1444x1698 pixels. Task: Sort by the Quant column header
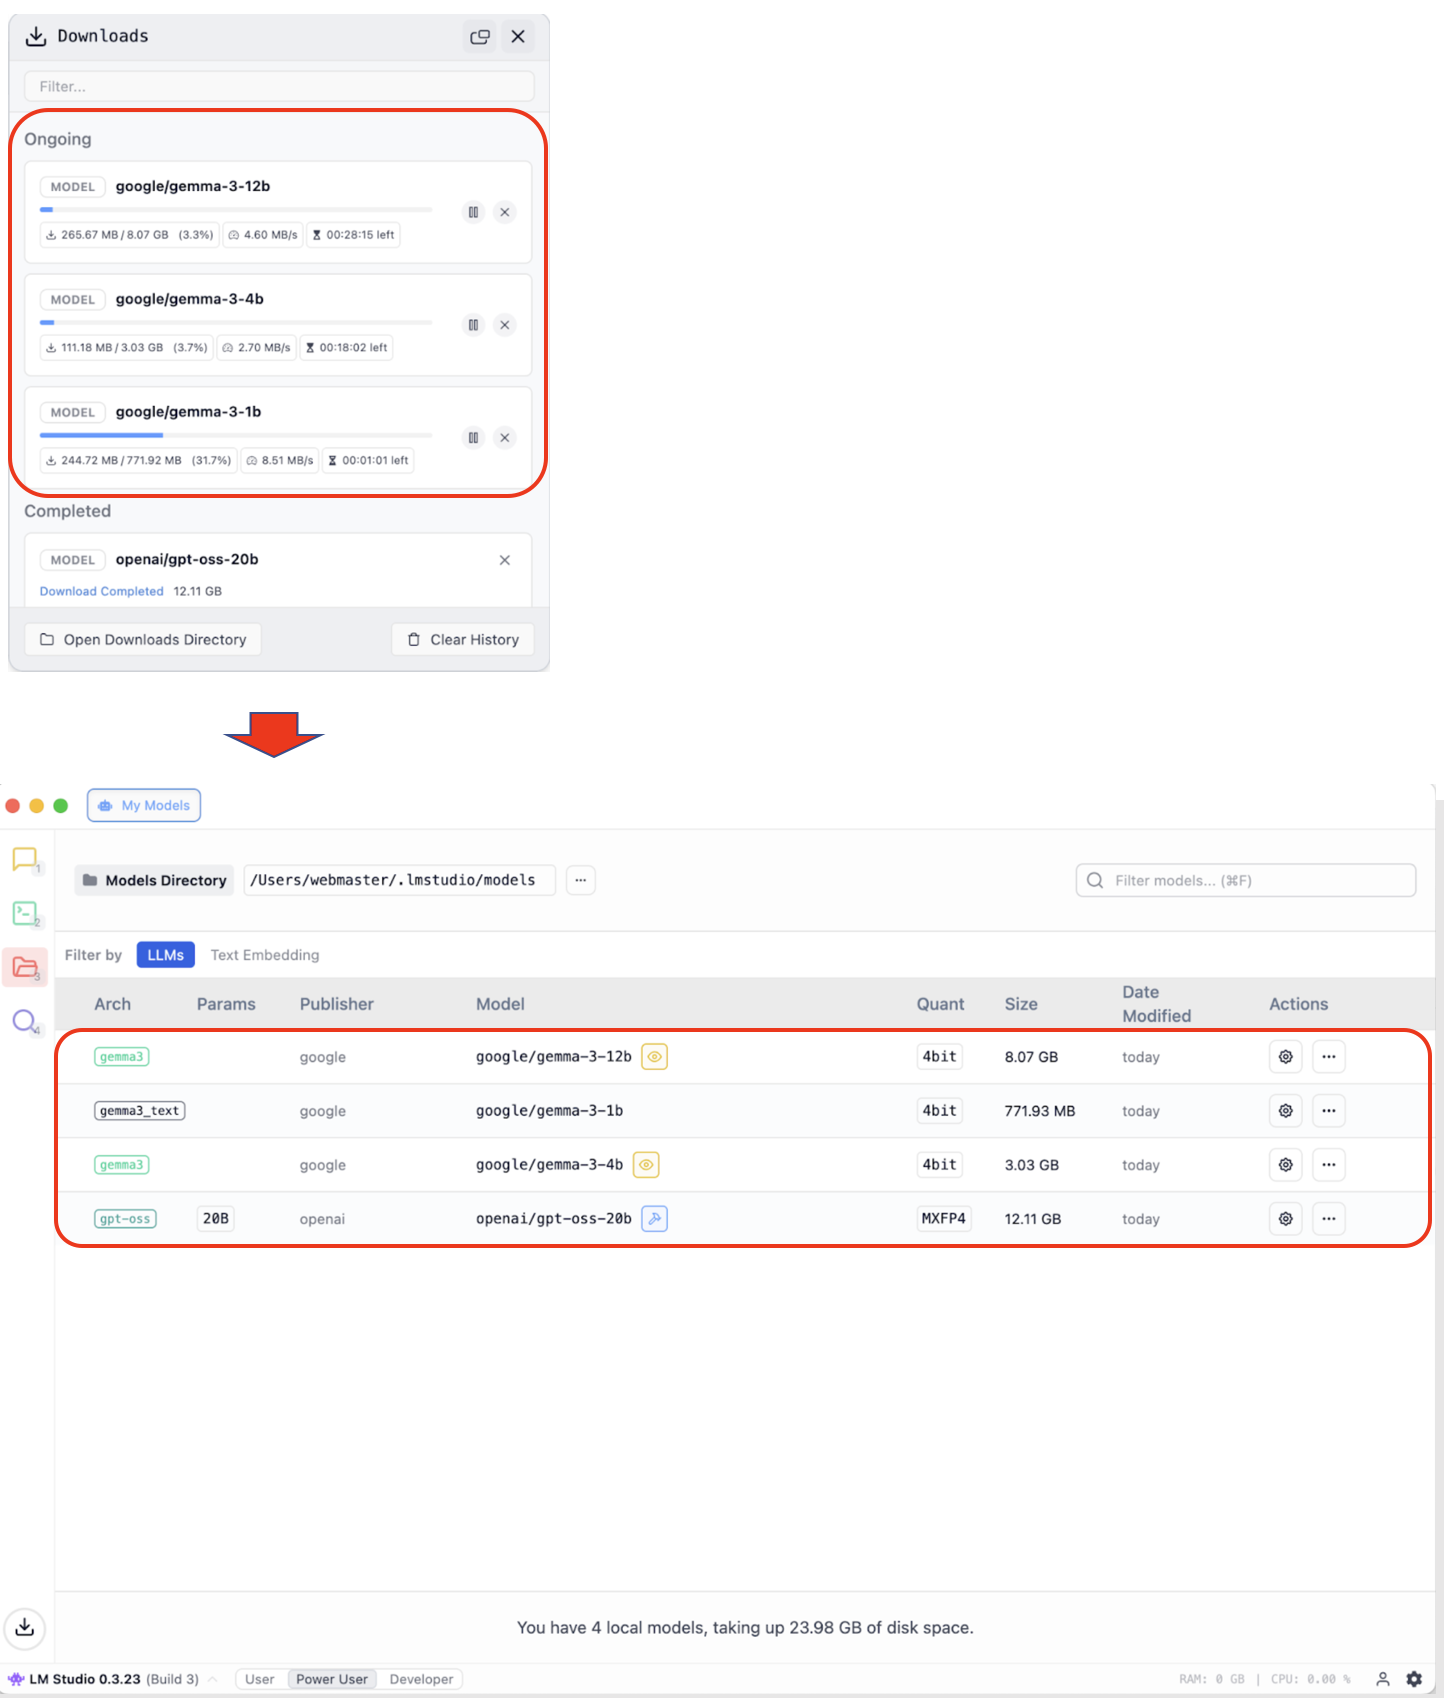[941, 1004]
